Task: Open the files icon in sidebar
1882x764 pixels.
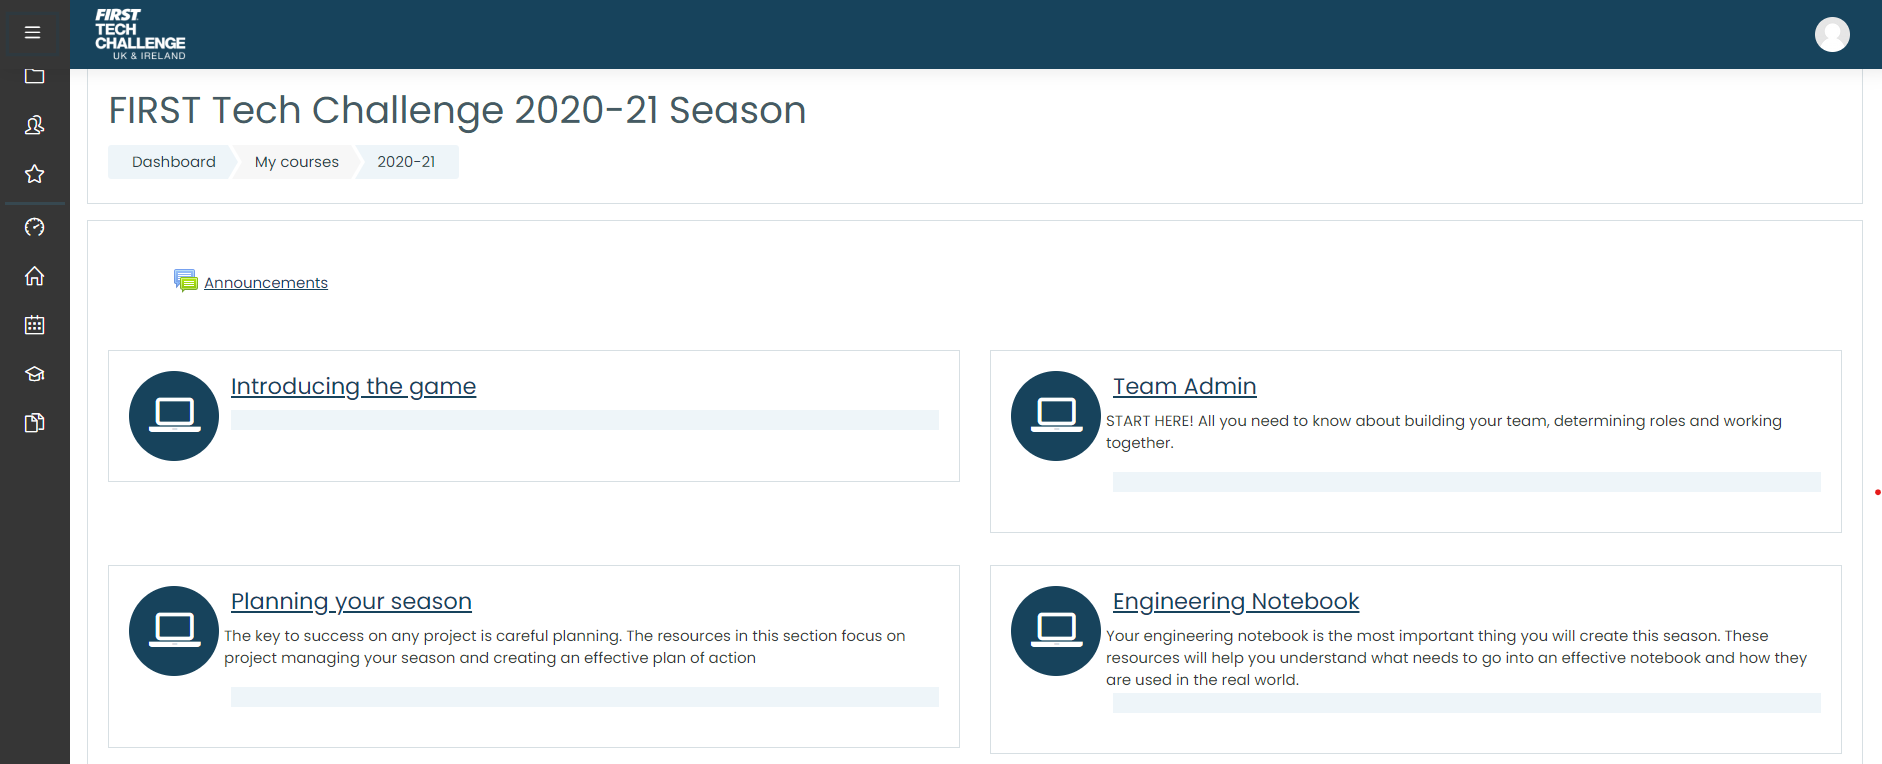Action: (x=34, y=423)
